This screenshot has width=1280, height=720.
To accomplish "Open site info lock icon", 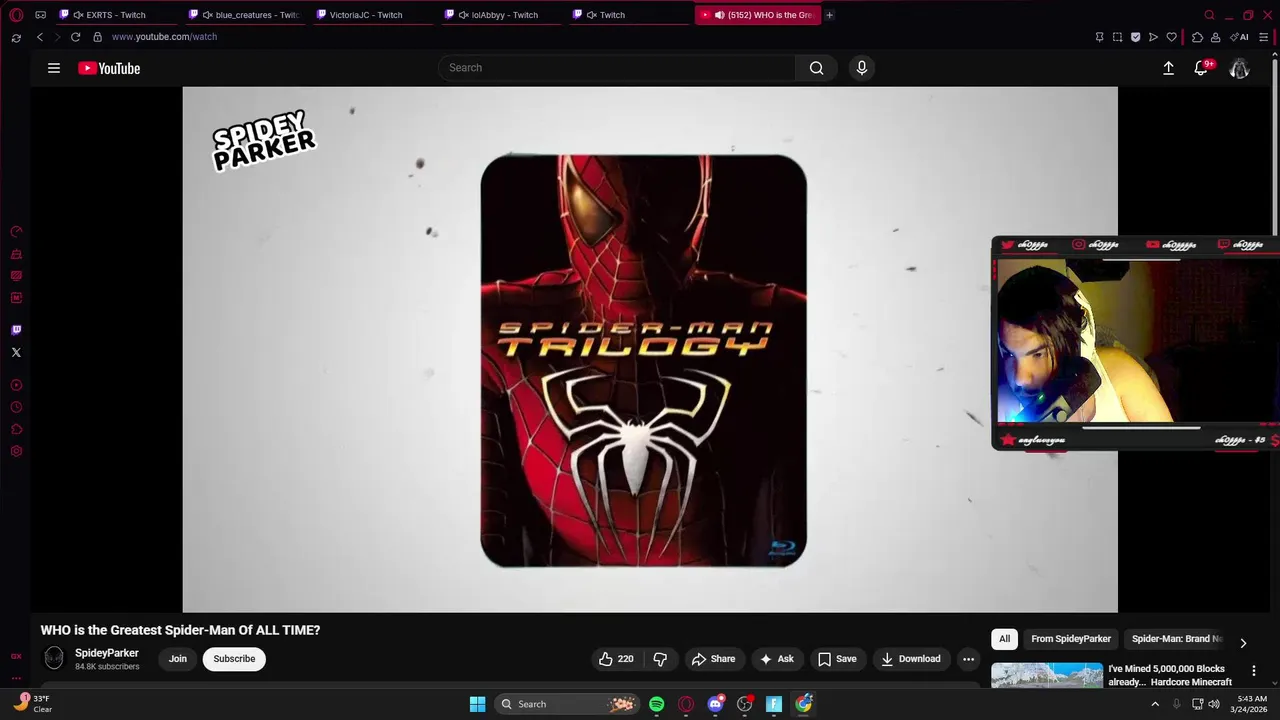I will coord(97,37).
